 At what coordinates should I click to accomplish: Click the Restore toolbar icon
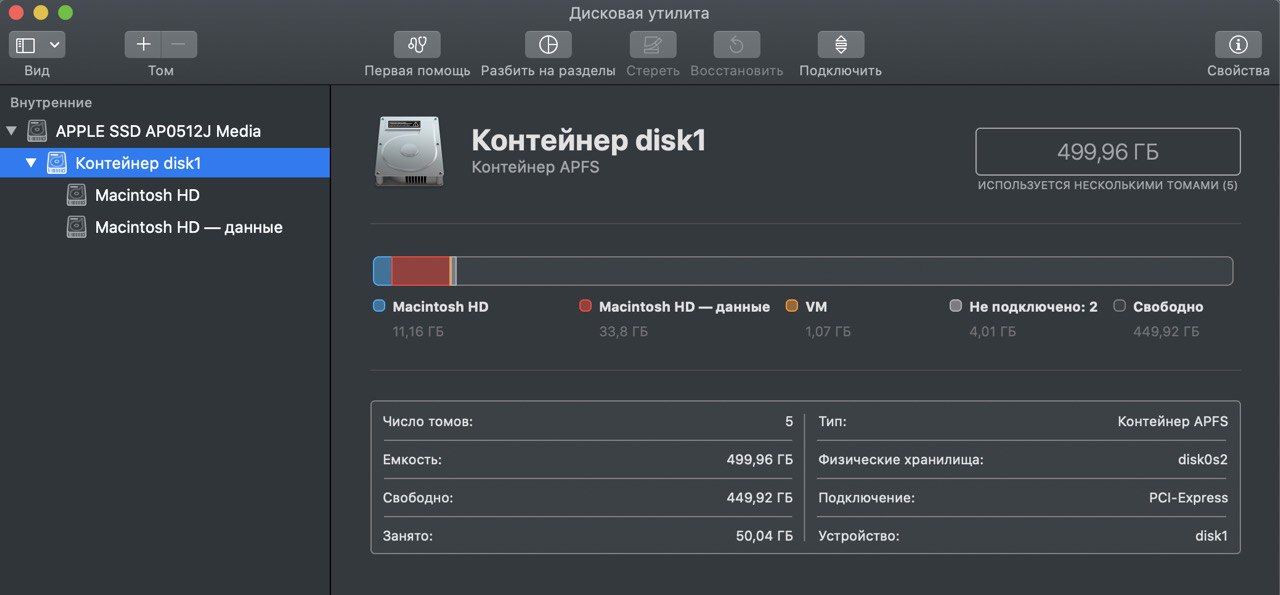point(737,45)
